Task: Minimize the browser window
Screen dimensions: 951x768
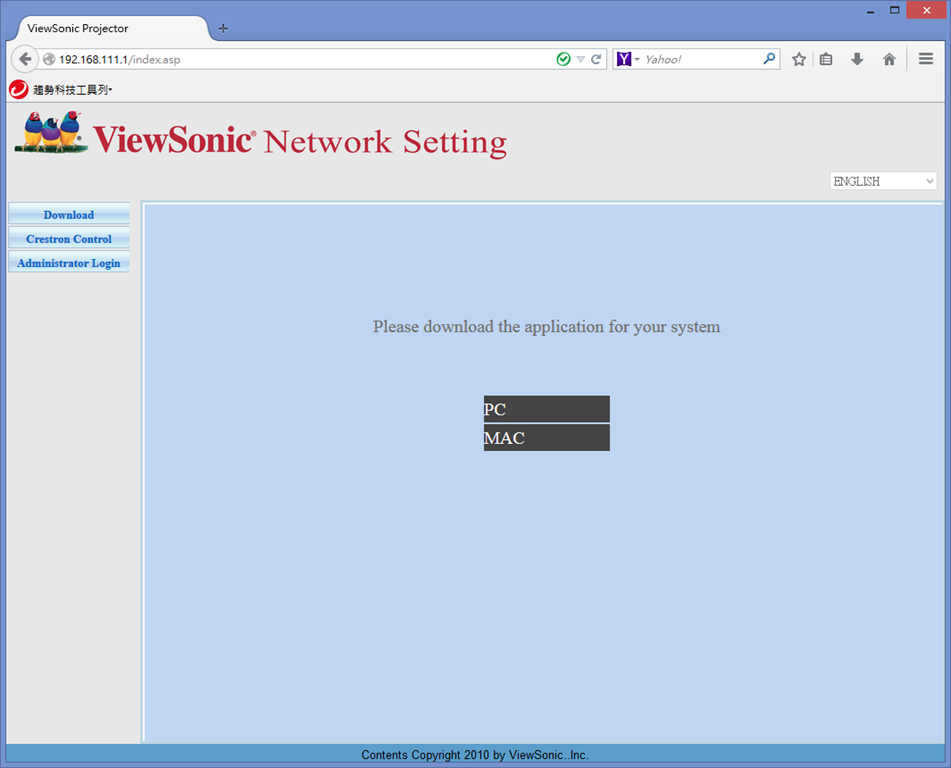Action: point(870,11)
